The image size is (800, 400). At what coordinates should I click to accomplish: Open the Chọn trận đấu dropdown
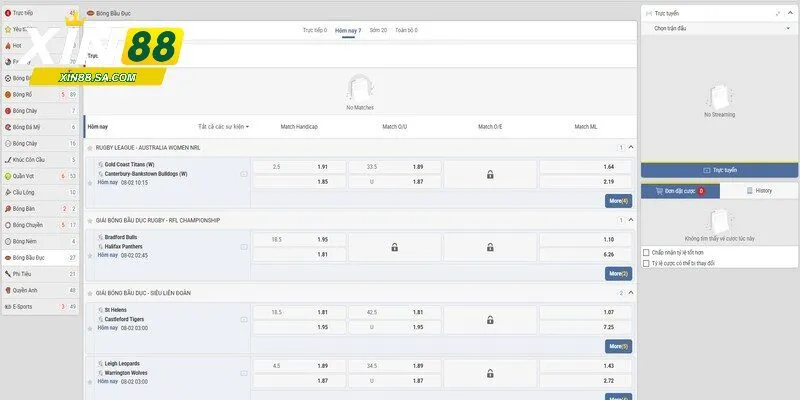coord(719,29)
